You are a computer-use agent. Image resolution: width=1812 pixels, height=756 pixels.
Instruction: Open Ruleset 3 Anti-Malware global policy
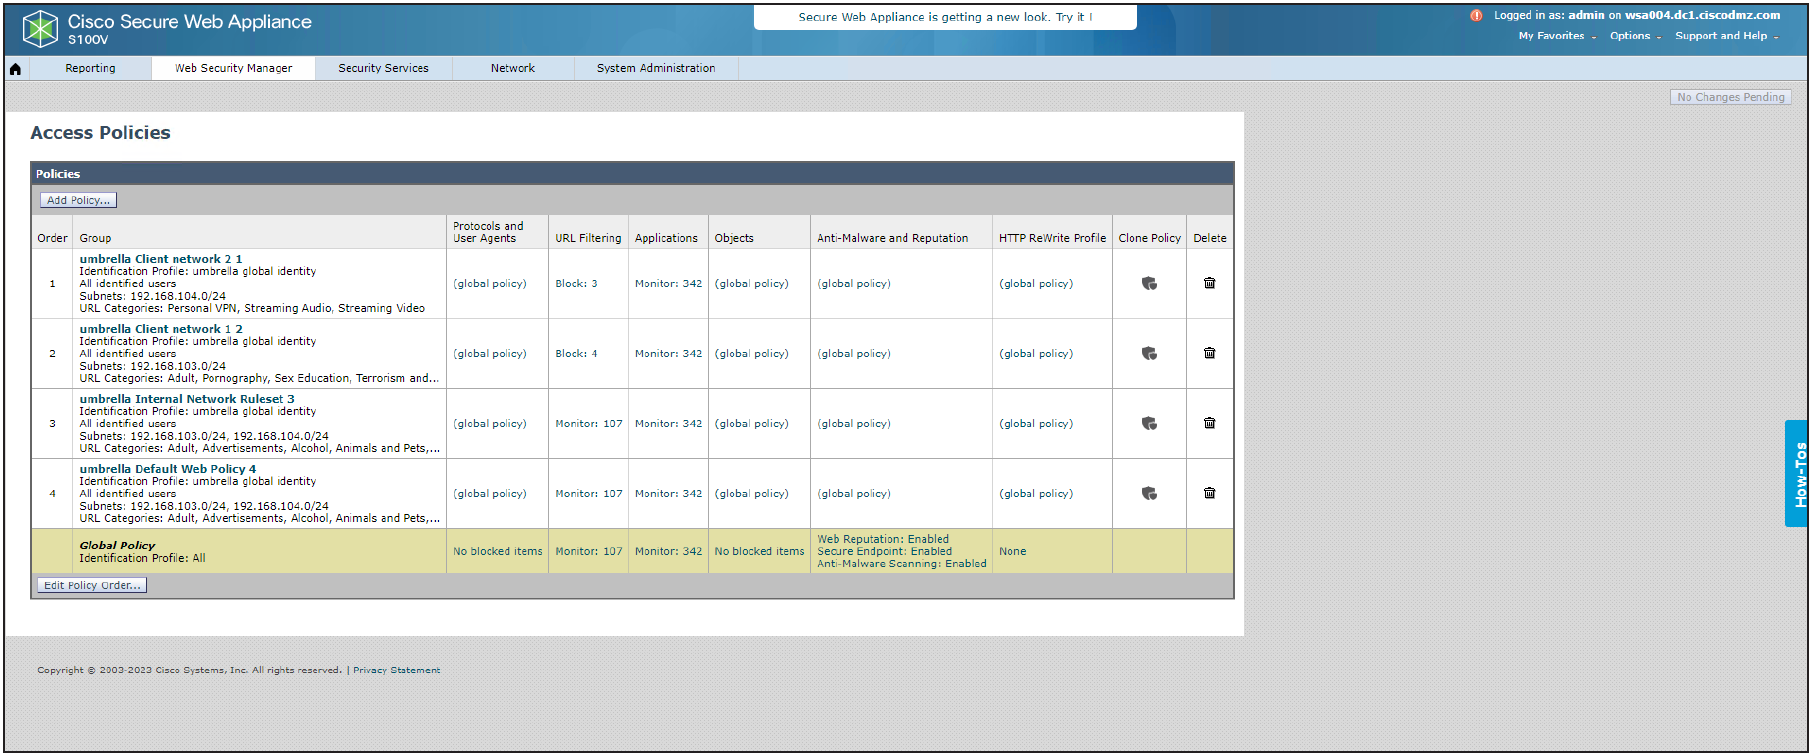coord(854,424)
